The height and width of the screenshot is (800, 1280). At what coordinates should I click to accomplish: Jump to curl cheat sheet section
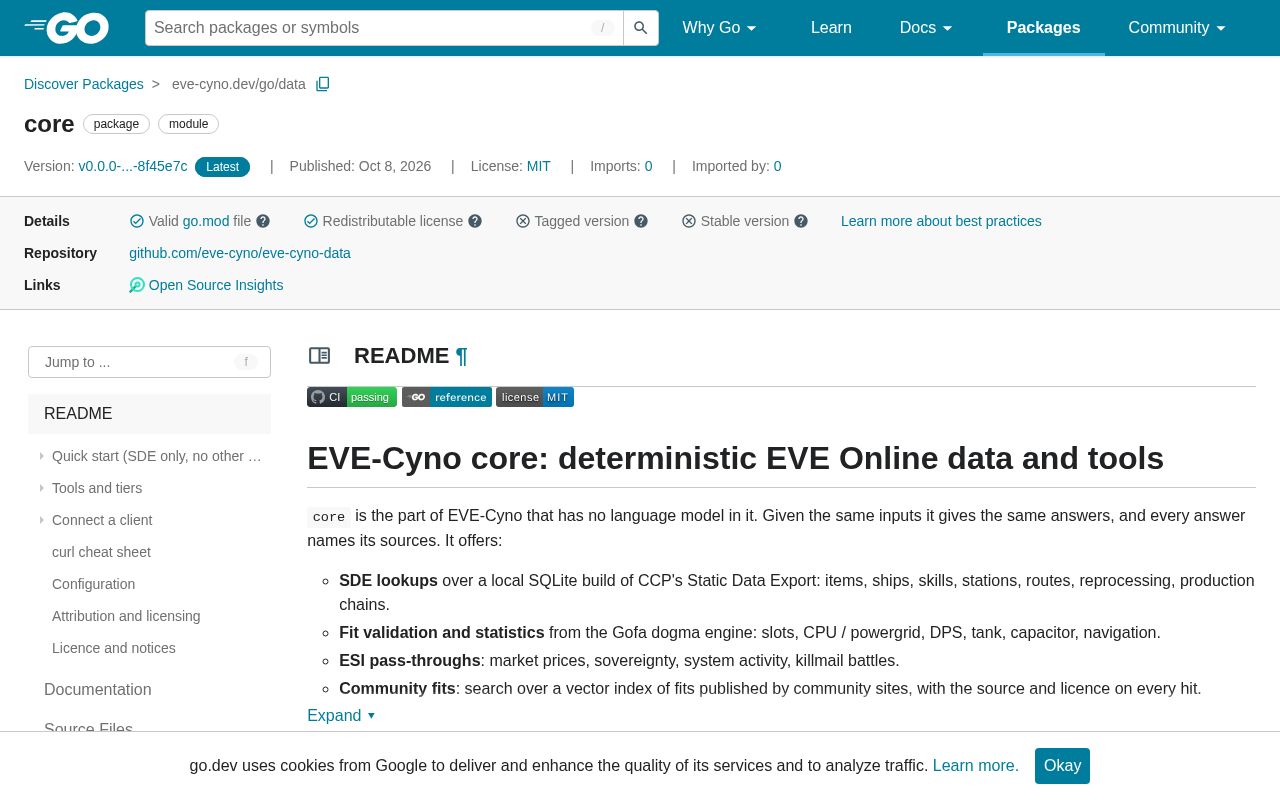pos(101,552)
